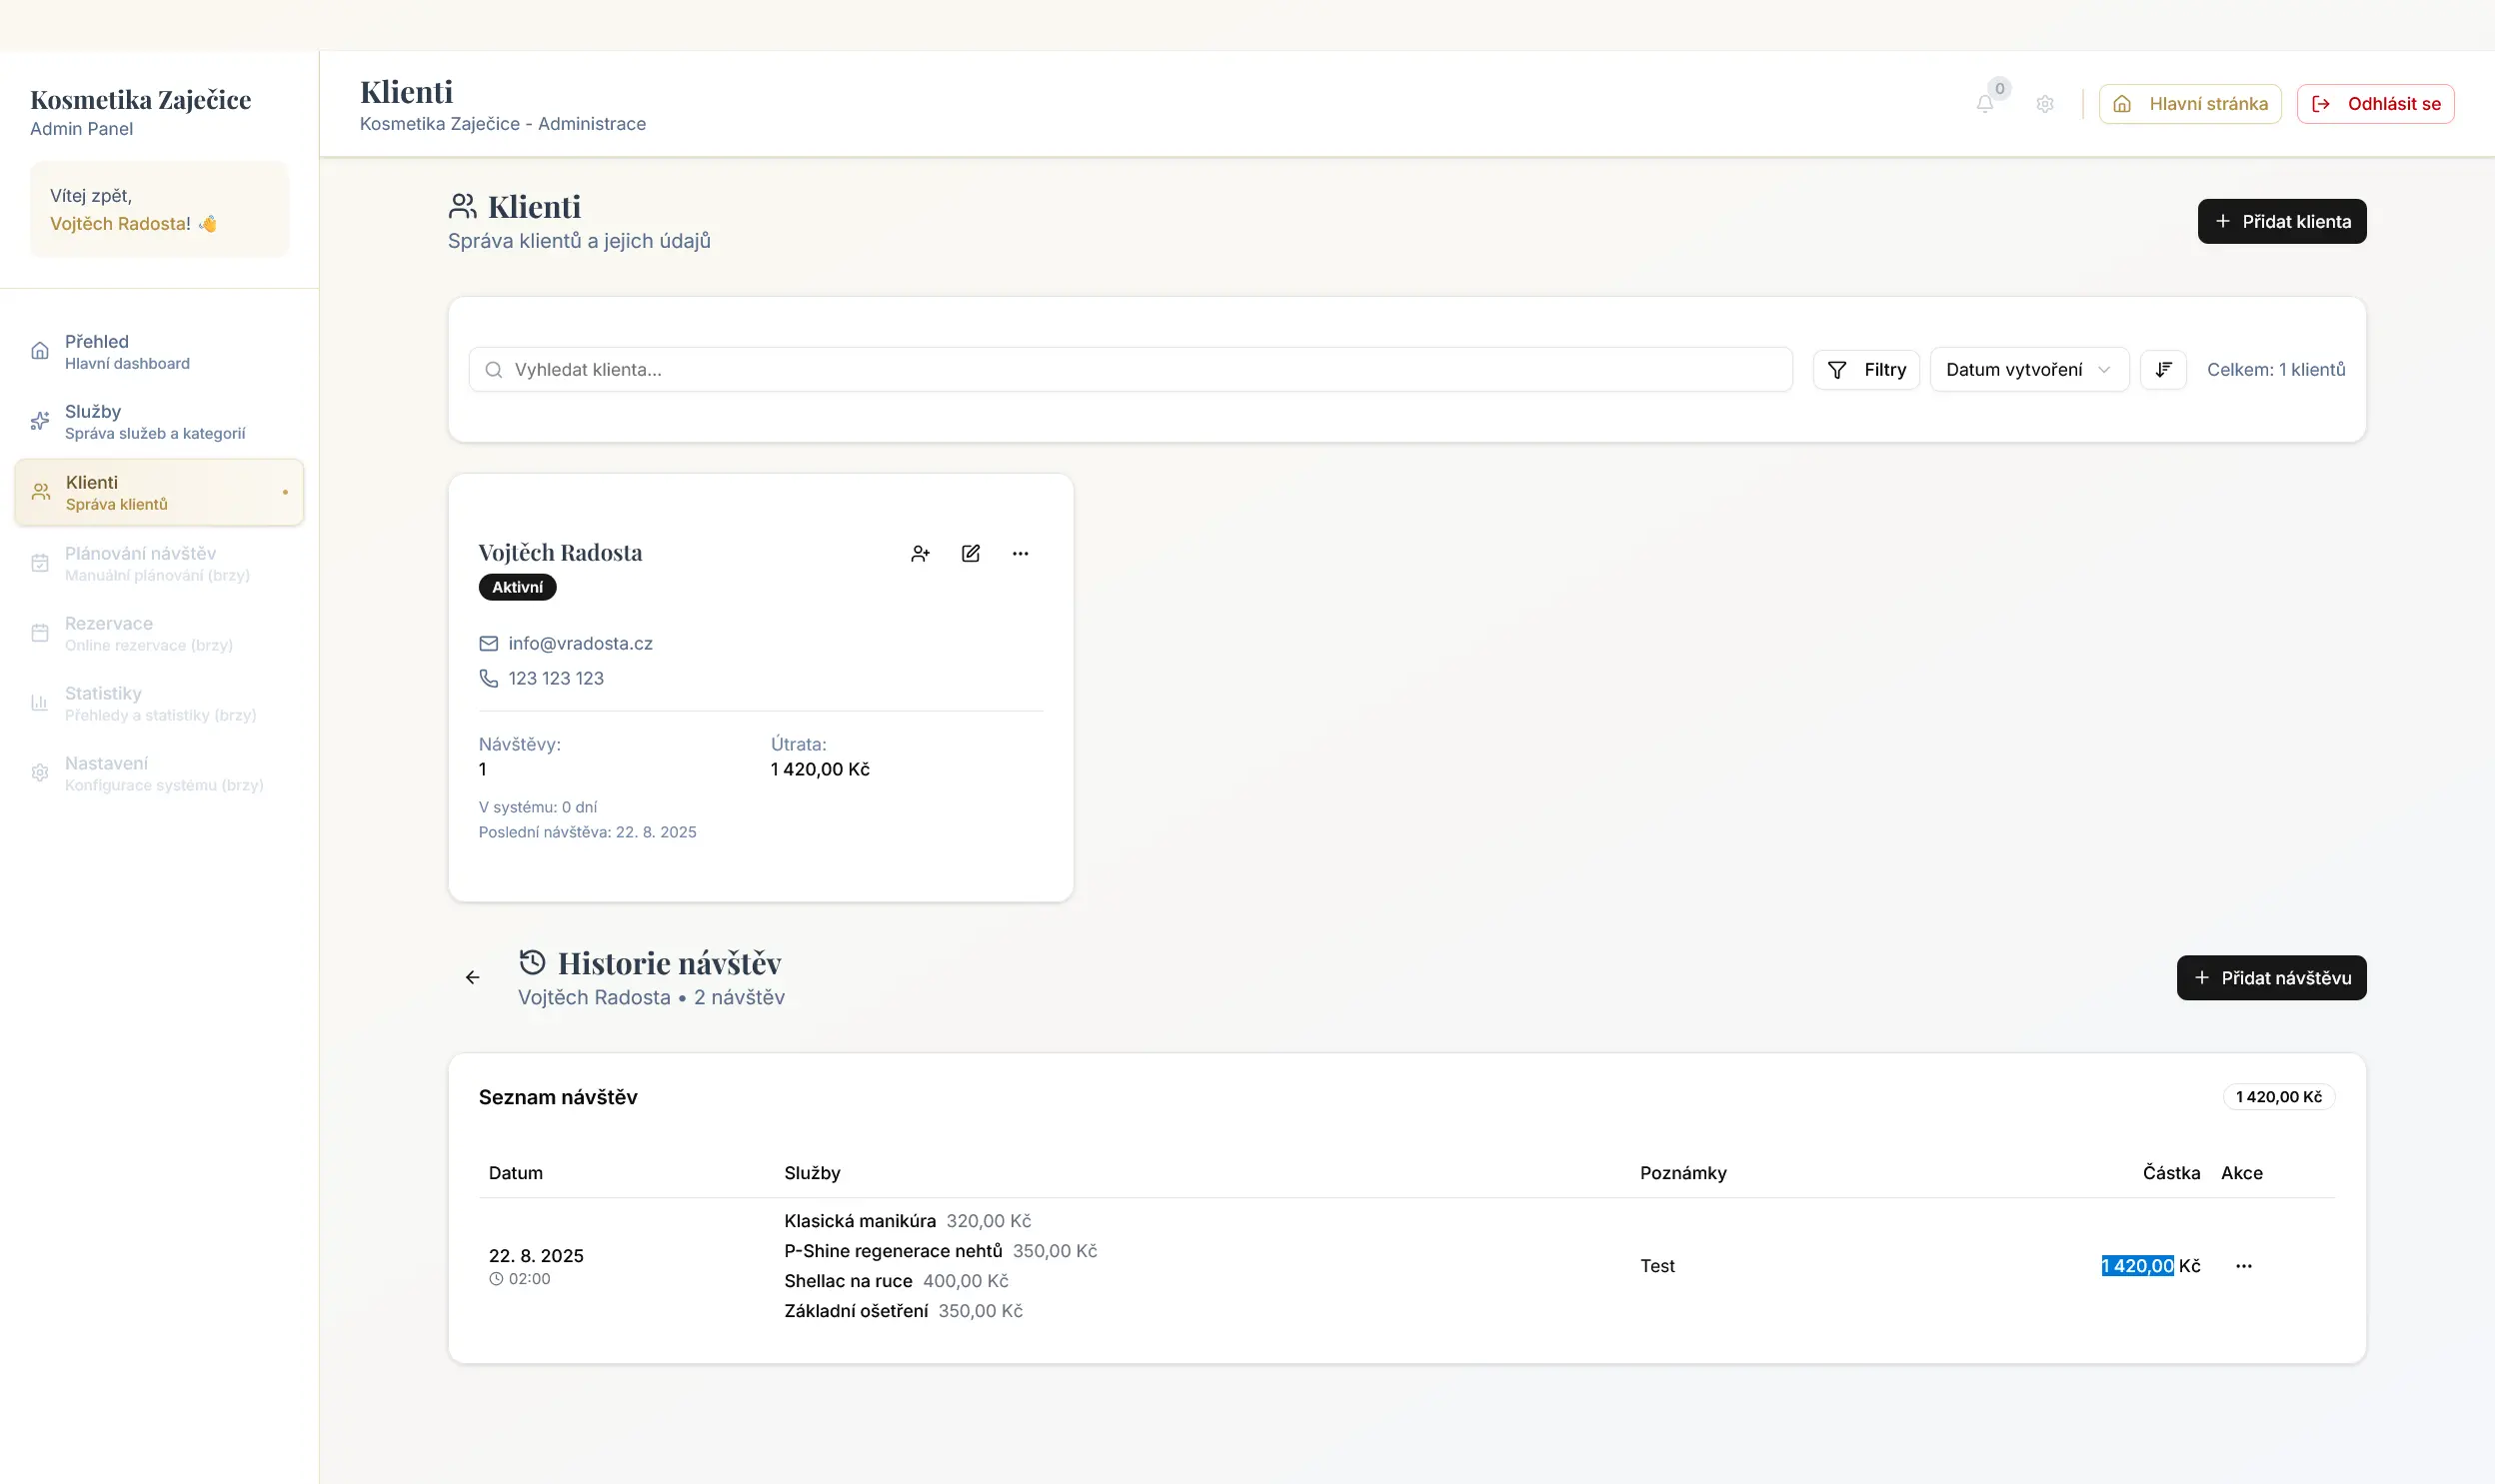Click the notifications bell icon

1985,104
